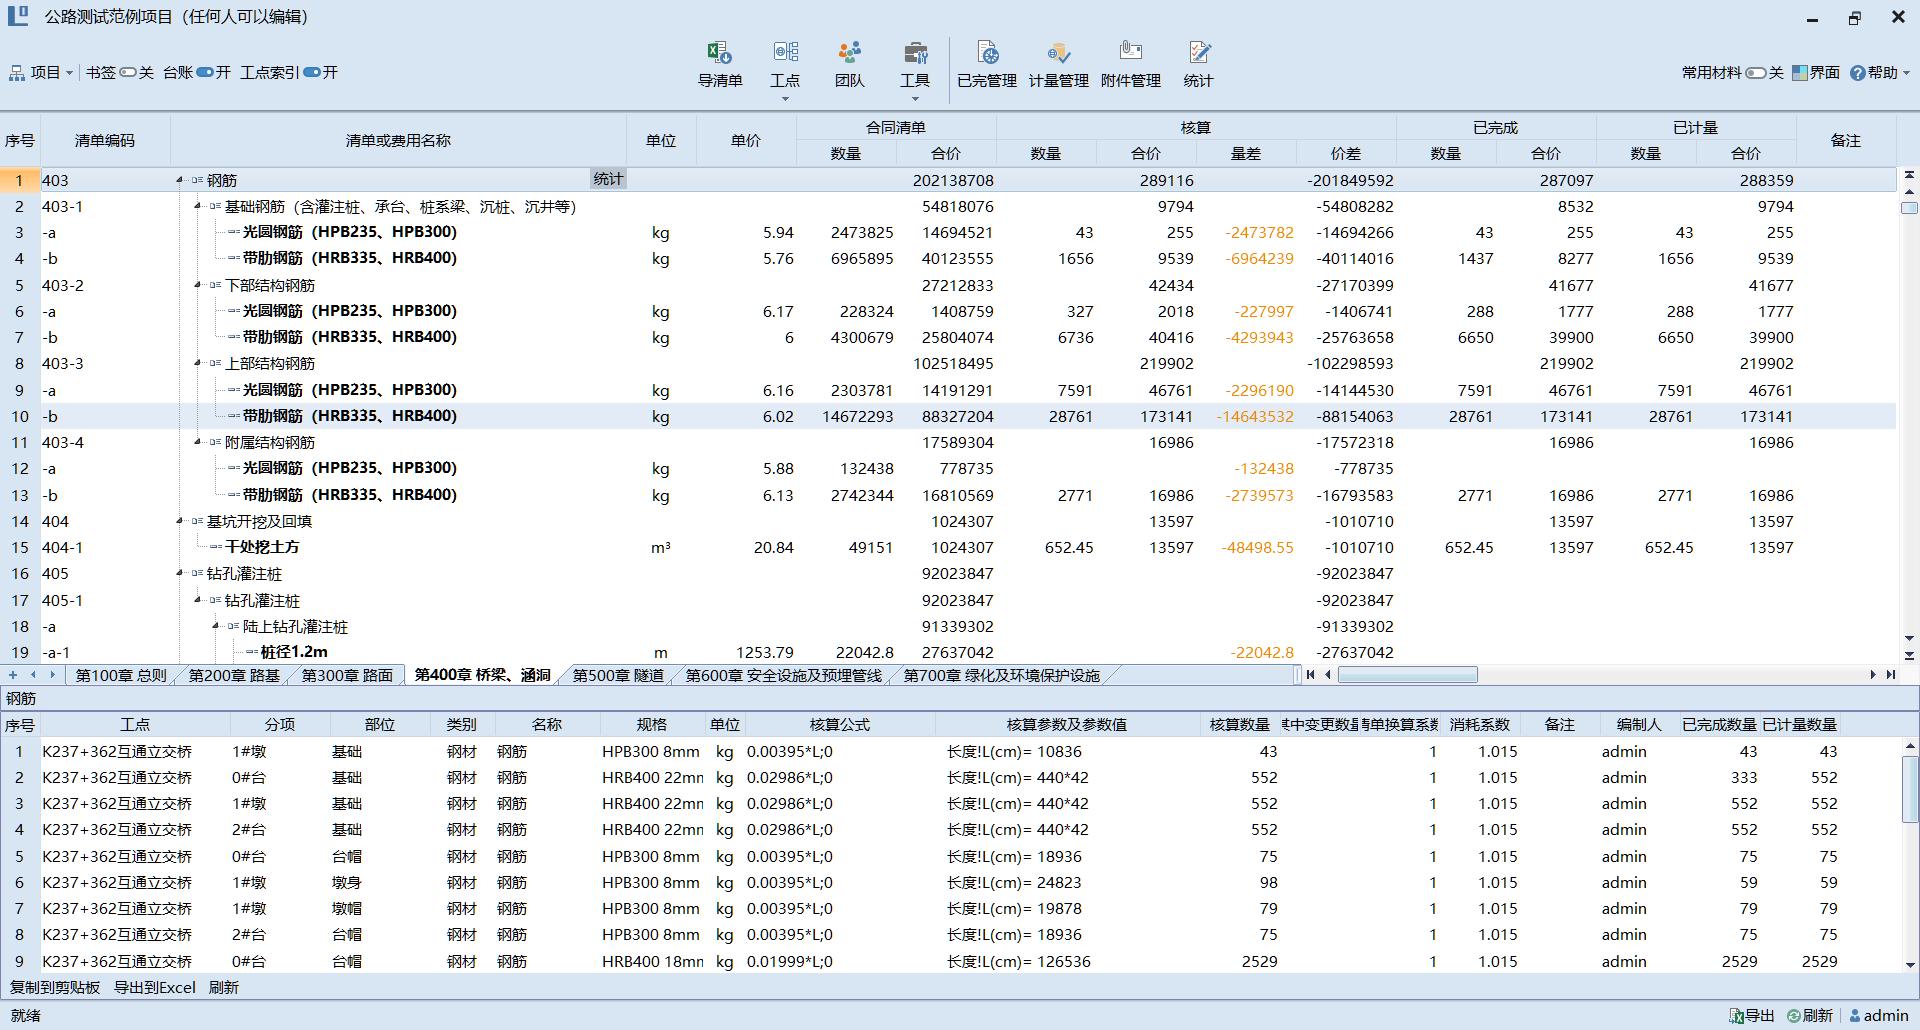Click the 刷新 status bar icon
Viewport: 1920px width, 1030px height.
[x=1794, y=1016]
